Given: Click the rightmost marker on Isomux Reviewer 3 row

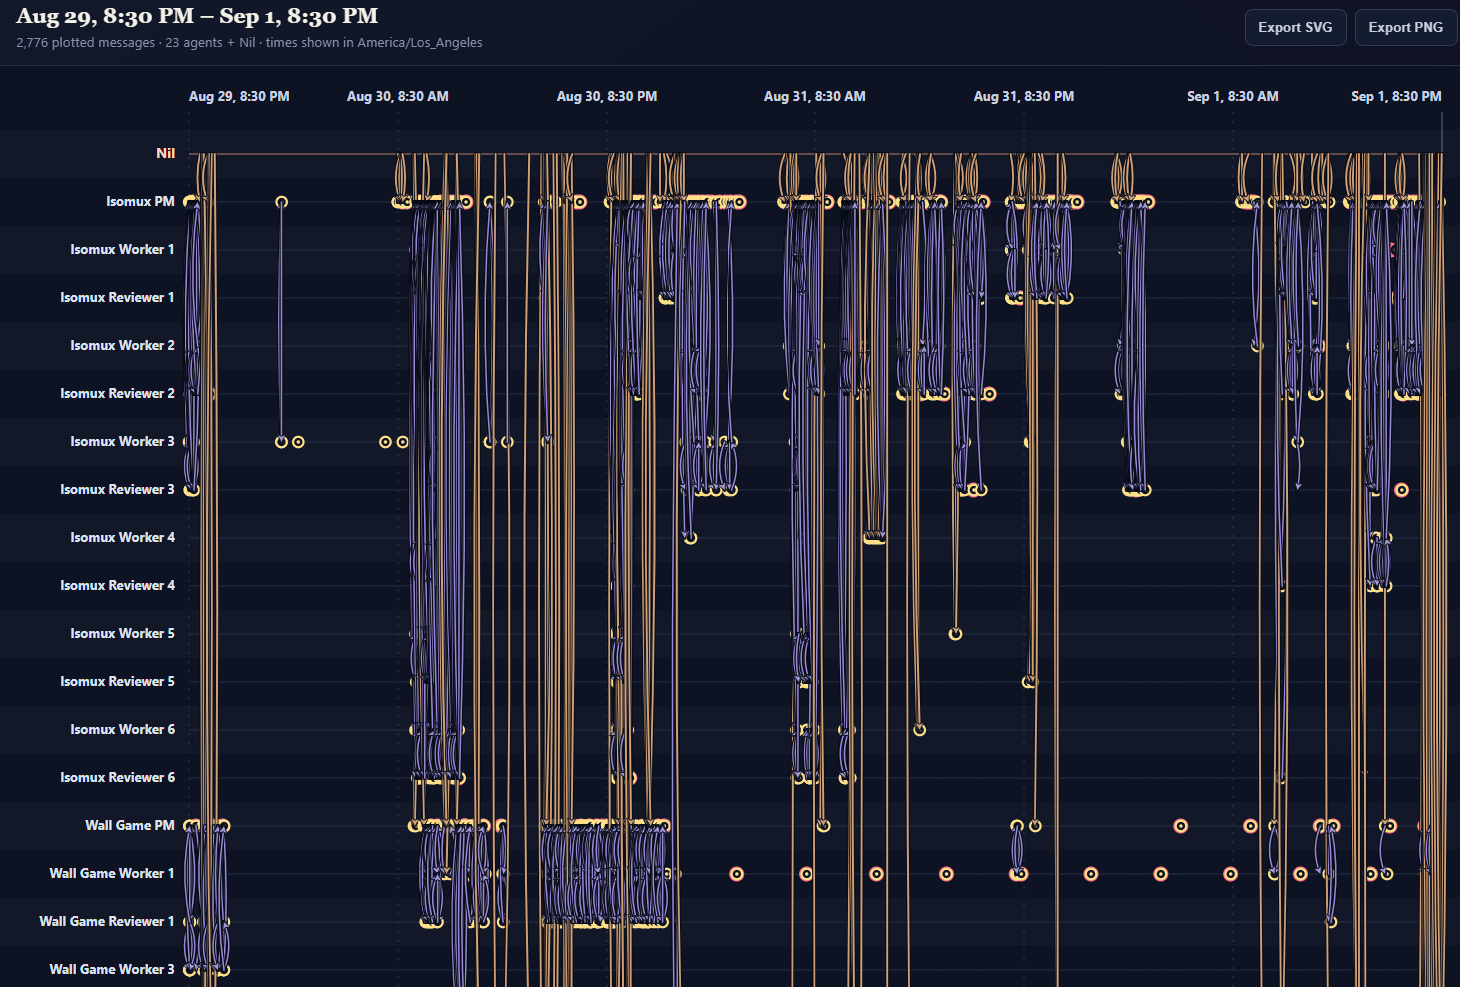Looking at the screenshot, I should [x=1402, y=490].
